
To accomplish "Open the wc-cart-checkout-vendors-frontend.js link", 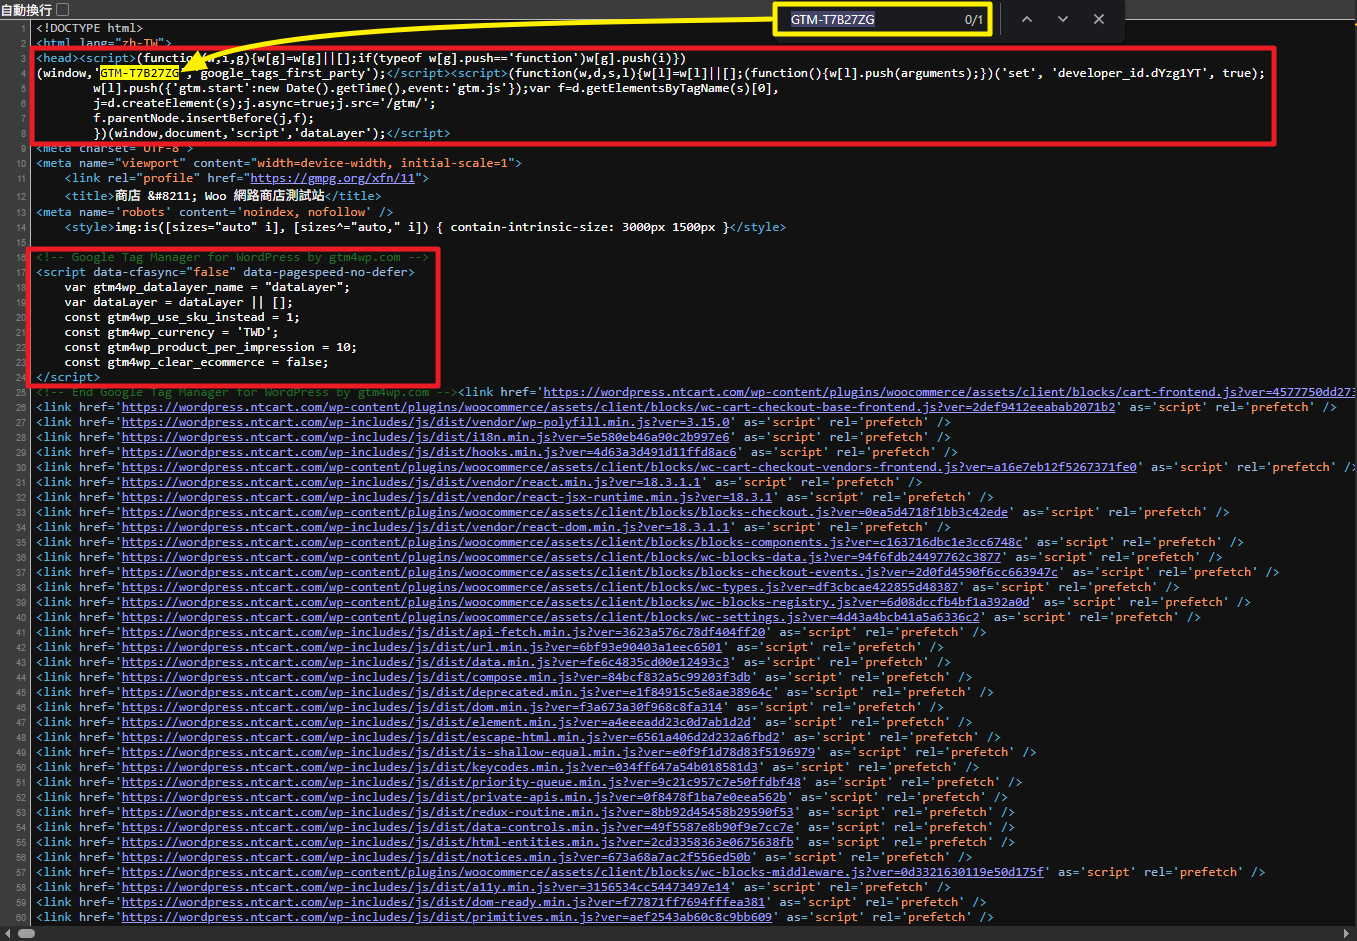I will click(629, 467).
